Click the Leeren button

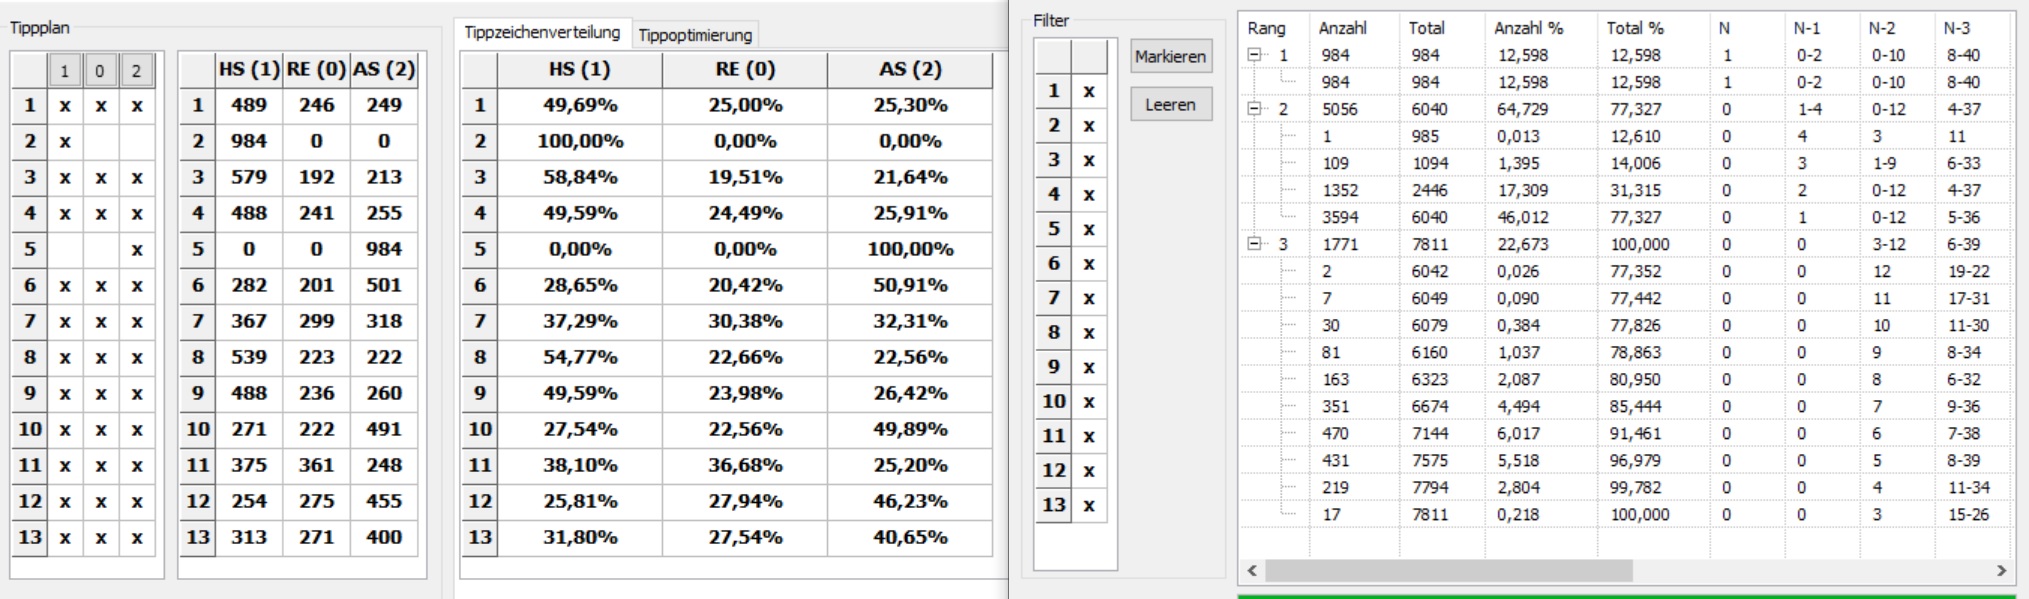coord(1171,104)
